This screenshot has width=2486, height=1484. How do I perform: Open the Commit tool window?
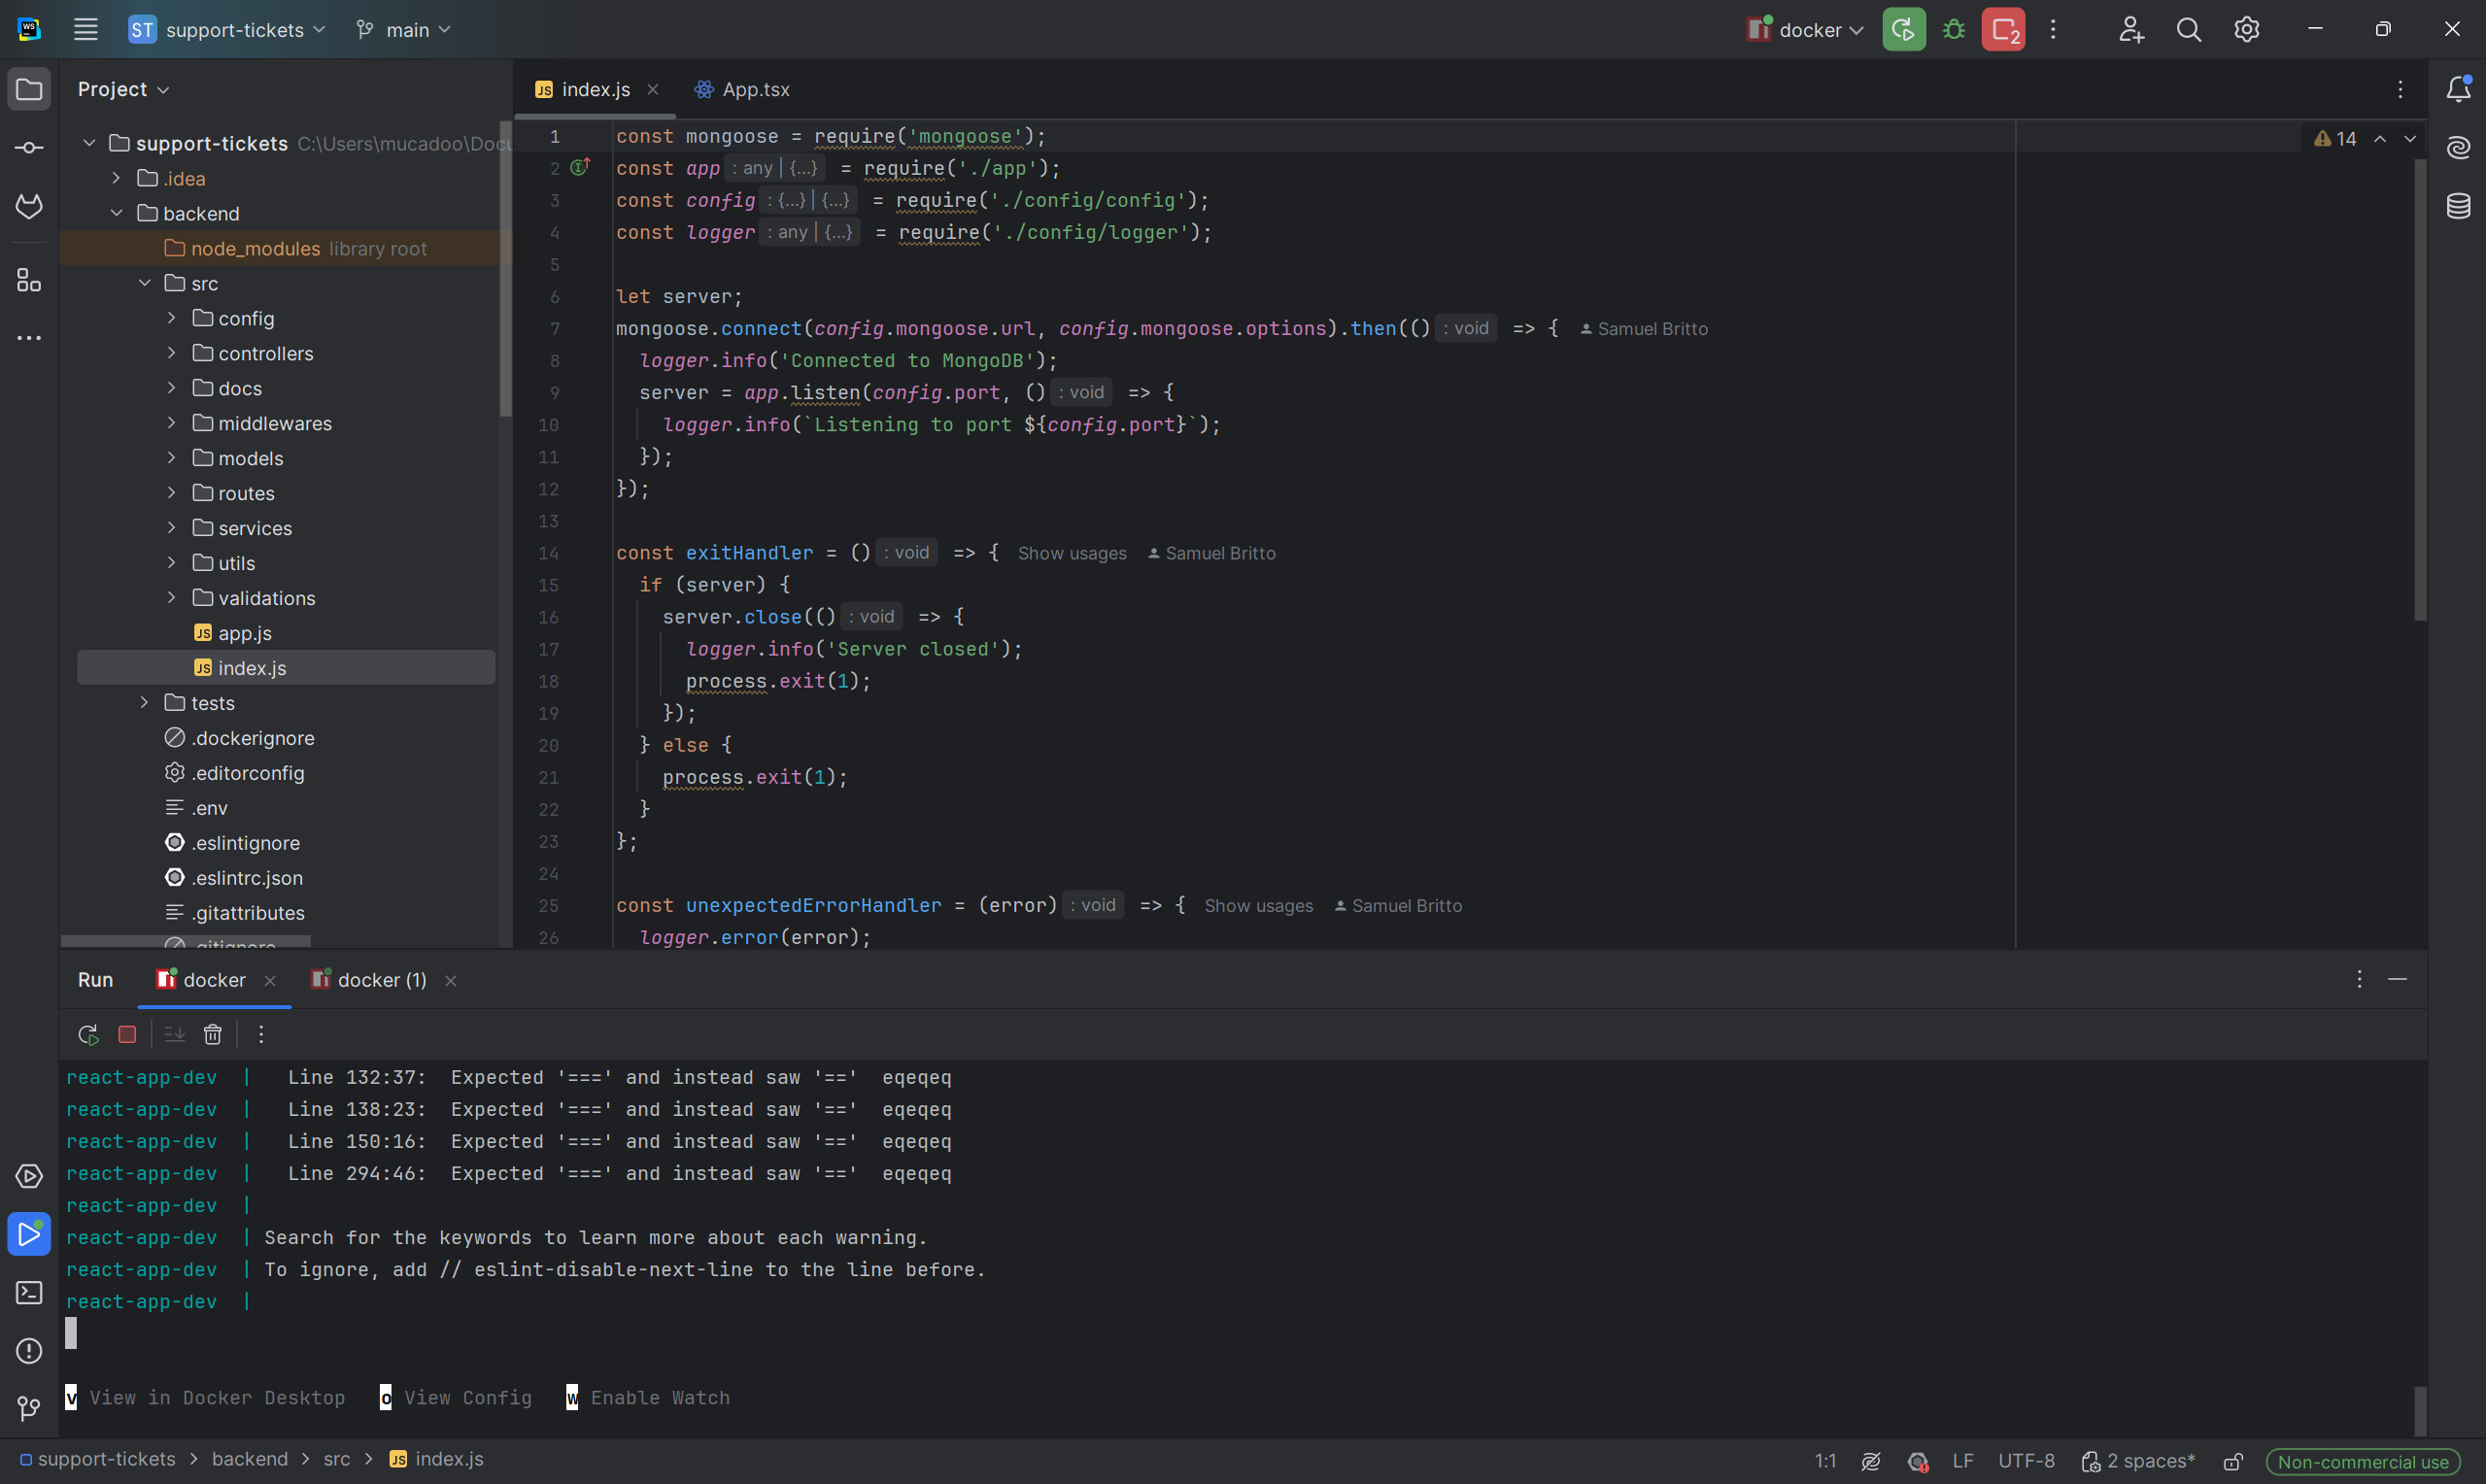tap(29, 148)
